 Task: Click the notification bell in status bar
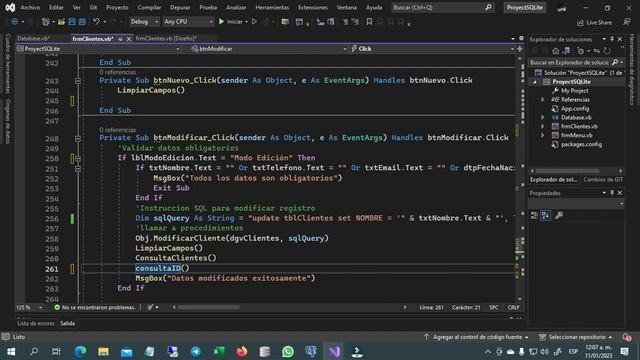(x=627, y=337)
